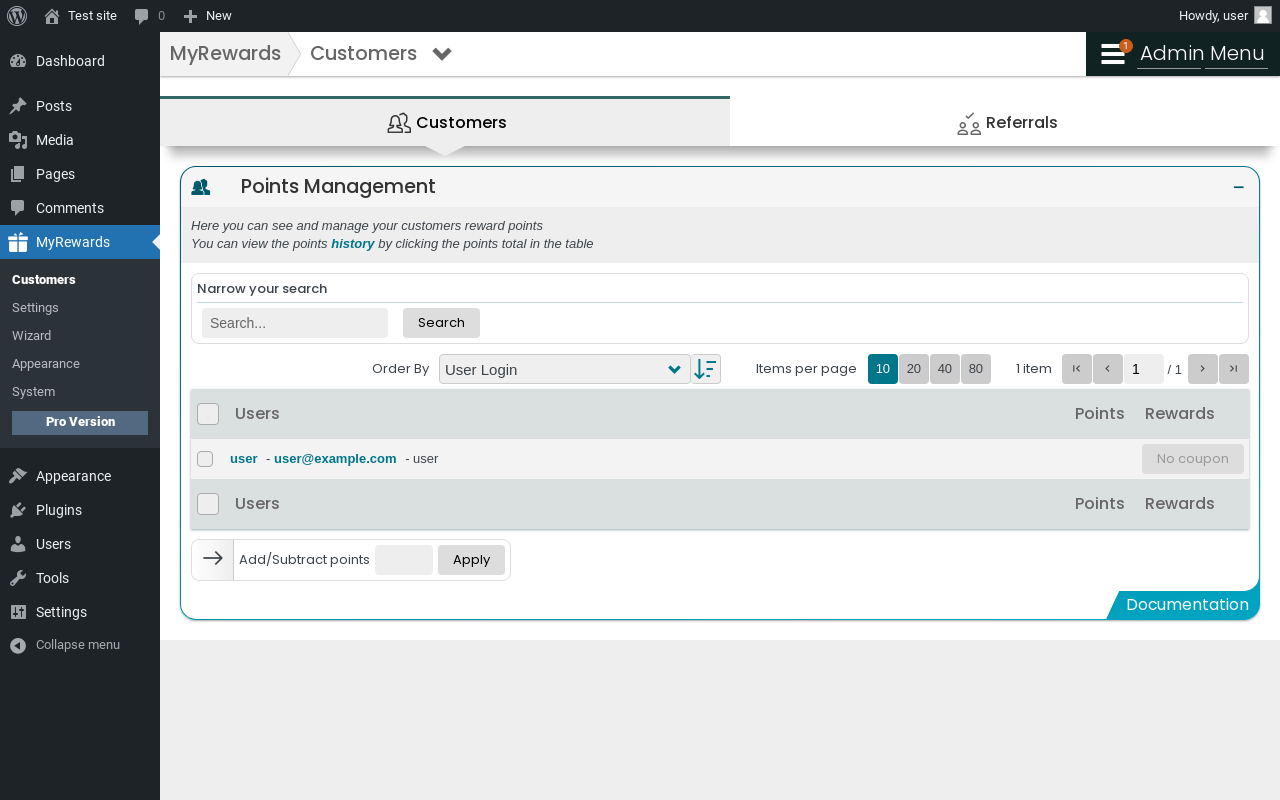Open the points history link

tap(353, 244)
